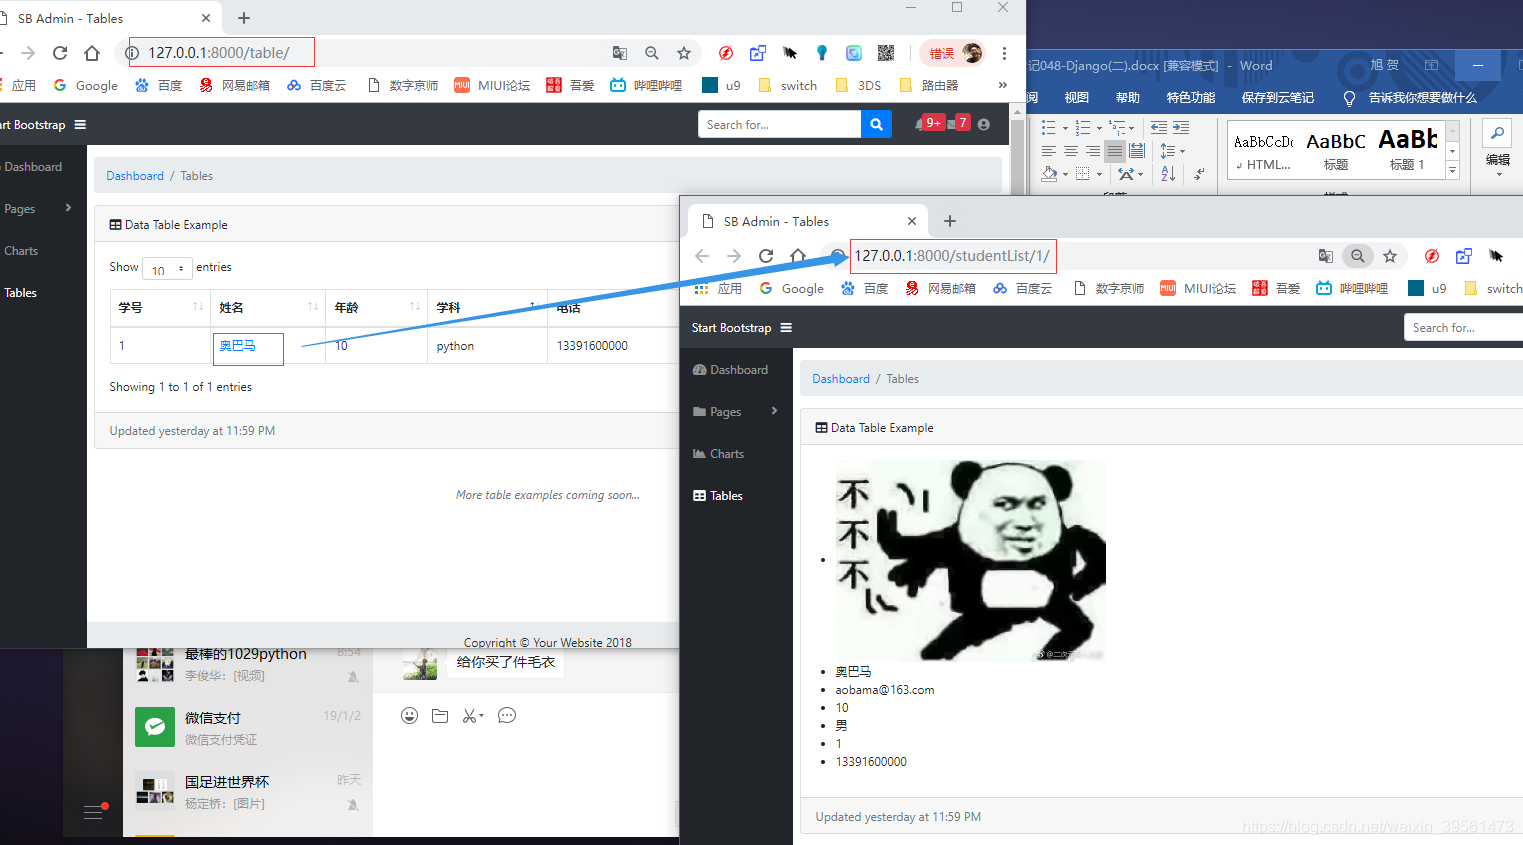Open Show entries count dropdown
The image size is (1523, 845).
coord(167,268)
